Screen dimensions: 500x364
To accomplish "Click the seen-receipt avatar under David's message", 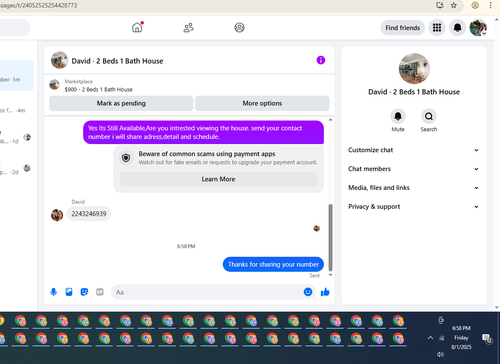I will coord(317,228).
